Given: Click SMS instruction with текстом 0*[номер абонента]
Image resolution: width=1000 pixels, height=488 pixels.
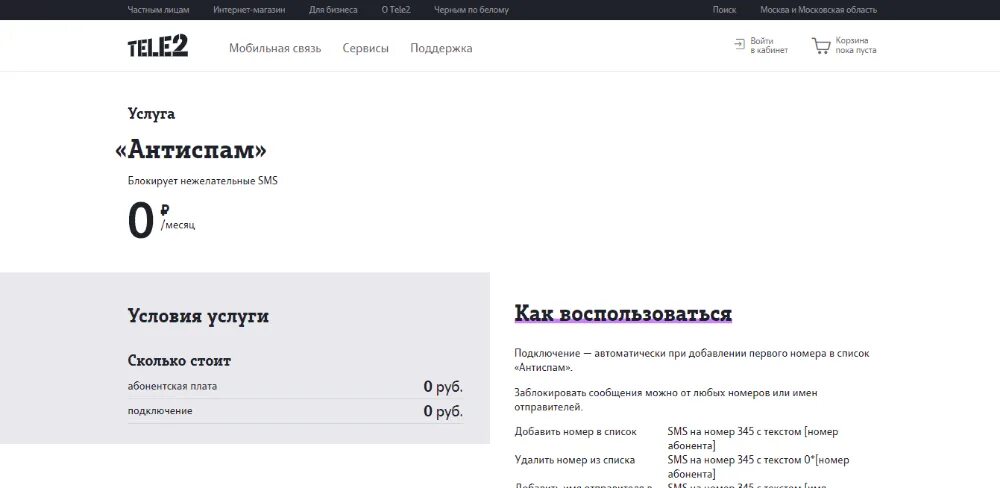Looking at the screenshot, I should 758,467.
